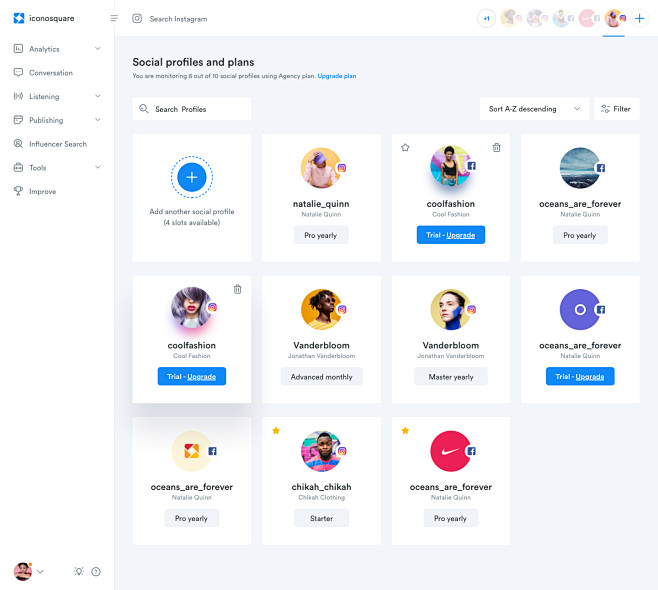Delete the coolfashion Facebook profile via trash icon

click(496, 147)
